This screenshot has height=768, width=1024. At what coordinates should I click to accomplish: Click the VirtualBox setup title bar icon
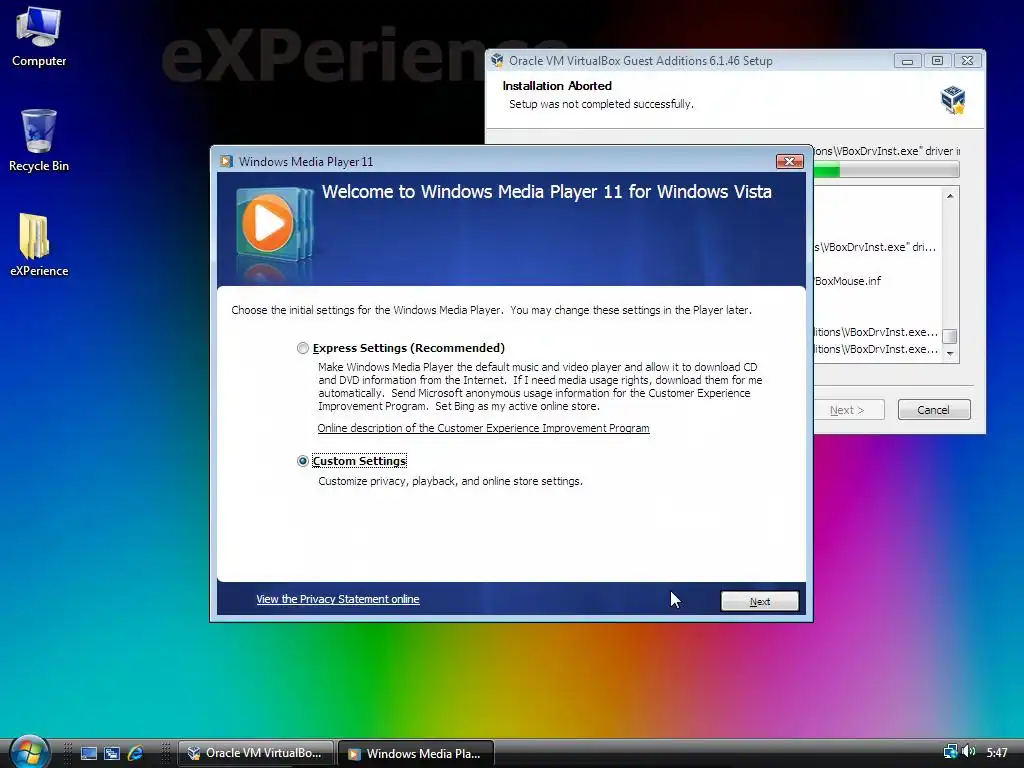pyautogui.click(x=497, y=61)
